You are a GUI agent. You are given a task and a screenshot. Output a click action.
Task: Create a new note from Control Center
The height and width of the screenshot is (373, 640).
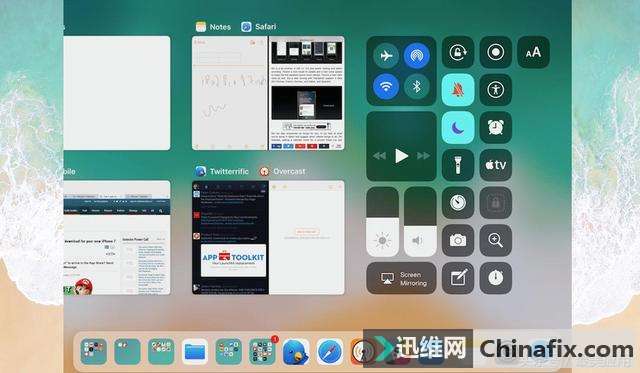coord(458,278)
